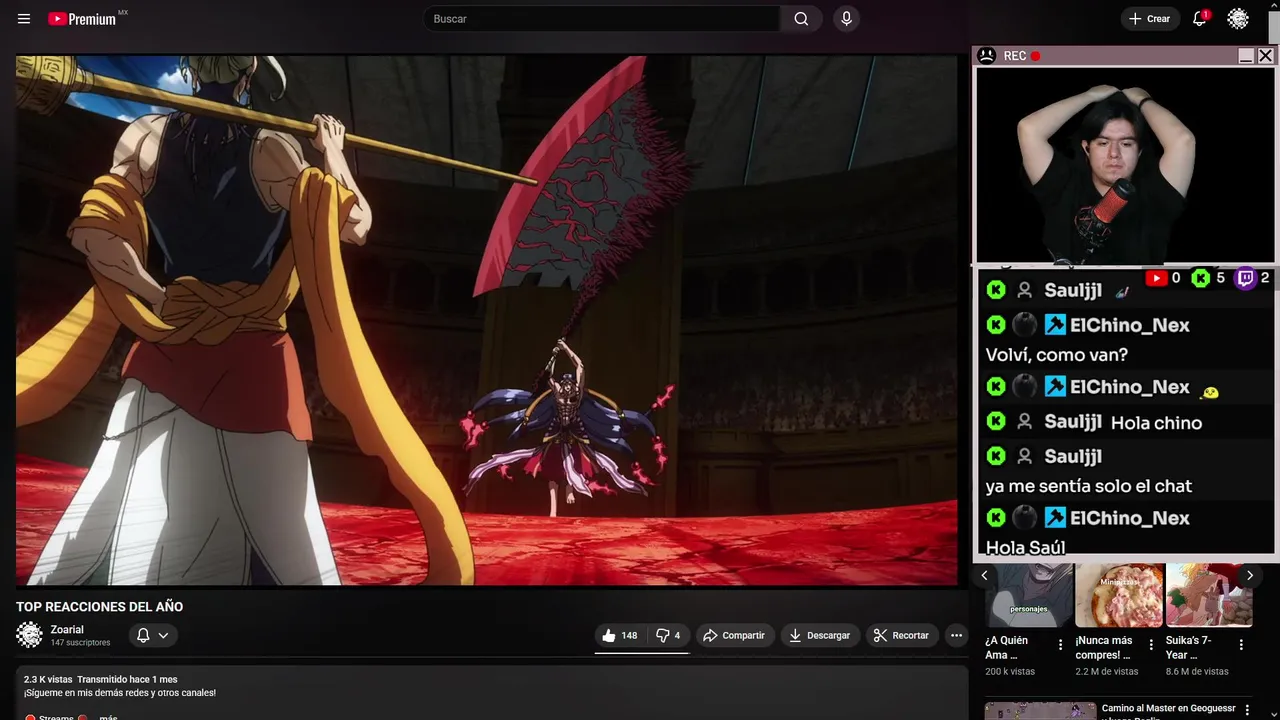This screenshot has height=720, width=1280.
Task: Open the ¡Nunca más compres! video thumbnail
Action: 1119,595
